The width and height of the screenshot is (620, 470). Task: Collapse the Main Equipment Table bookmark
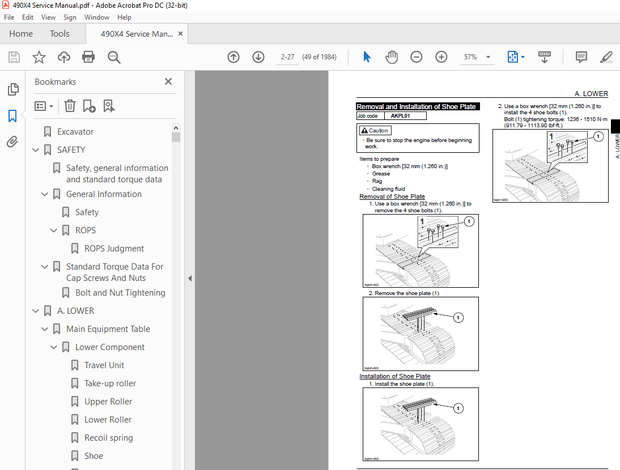[x=45, y=329]
